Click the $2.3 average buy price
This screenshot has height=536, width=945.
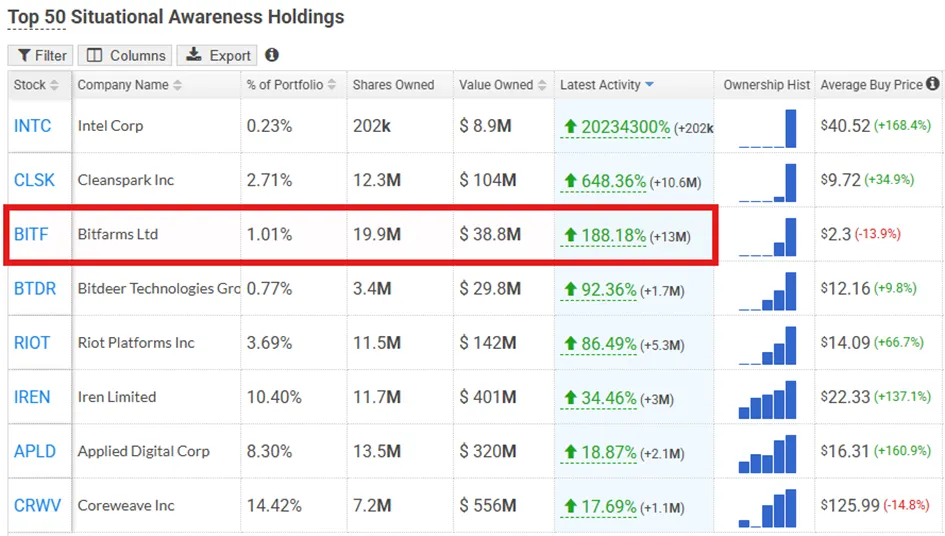(836, 235)
